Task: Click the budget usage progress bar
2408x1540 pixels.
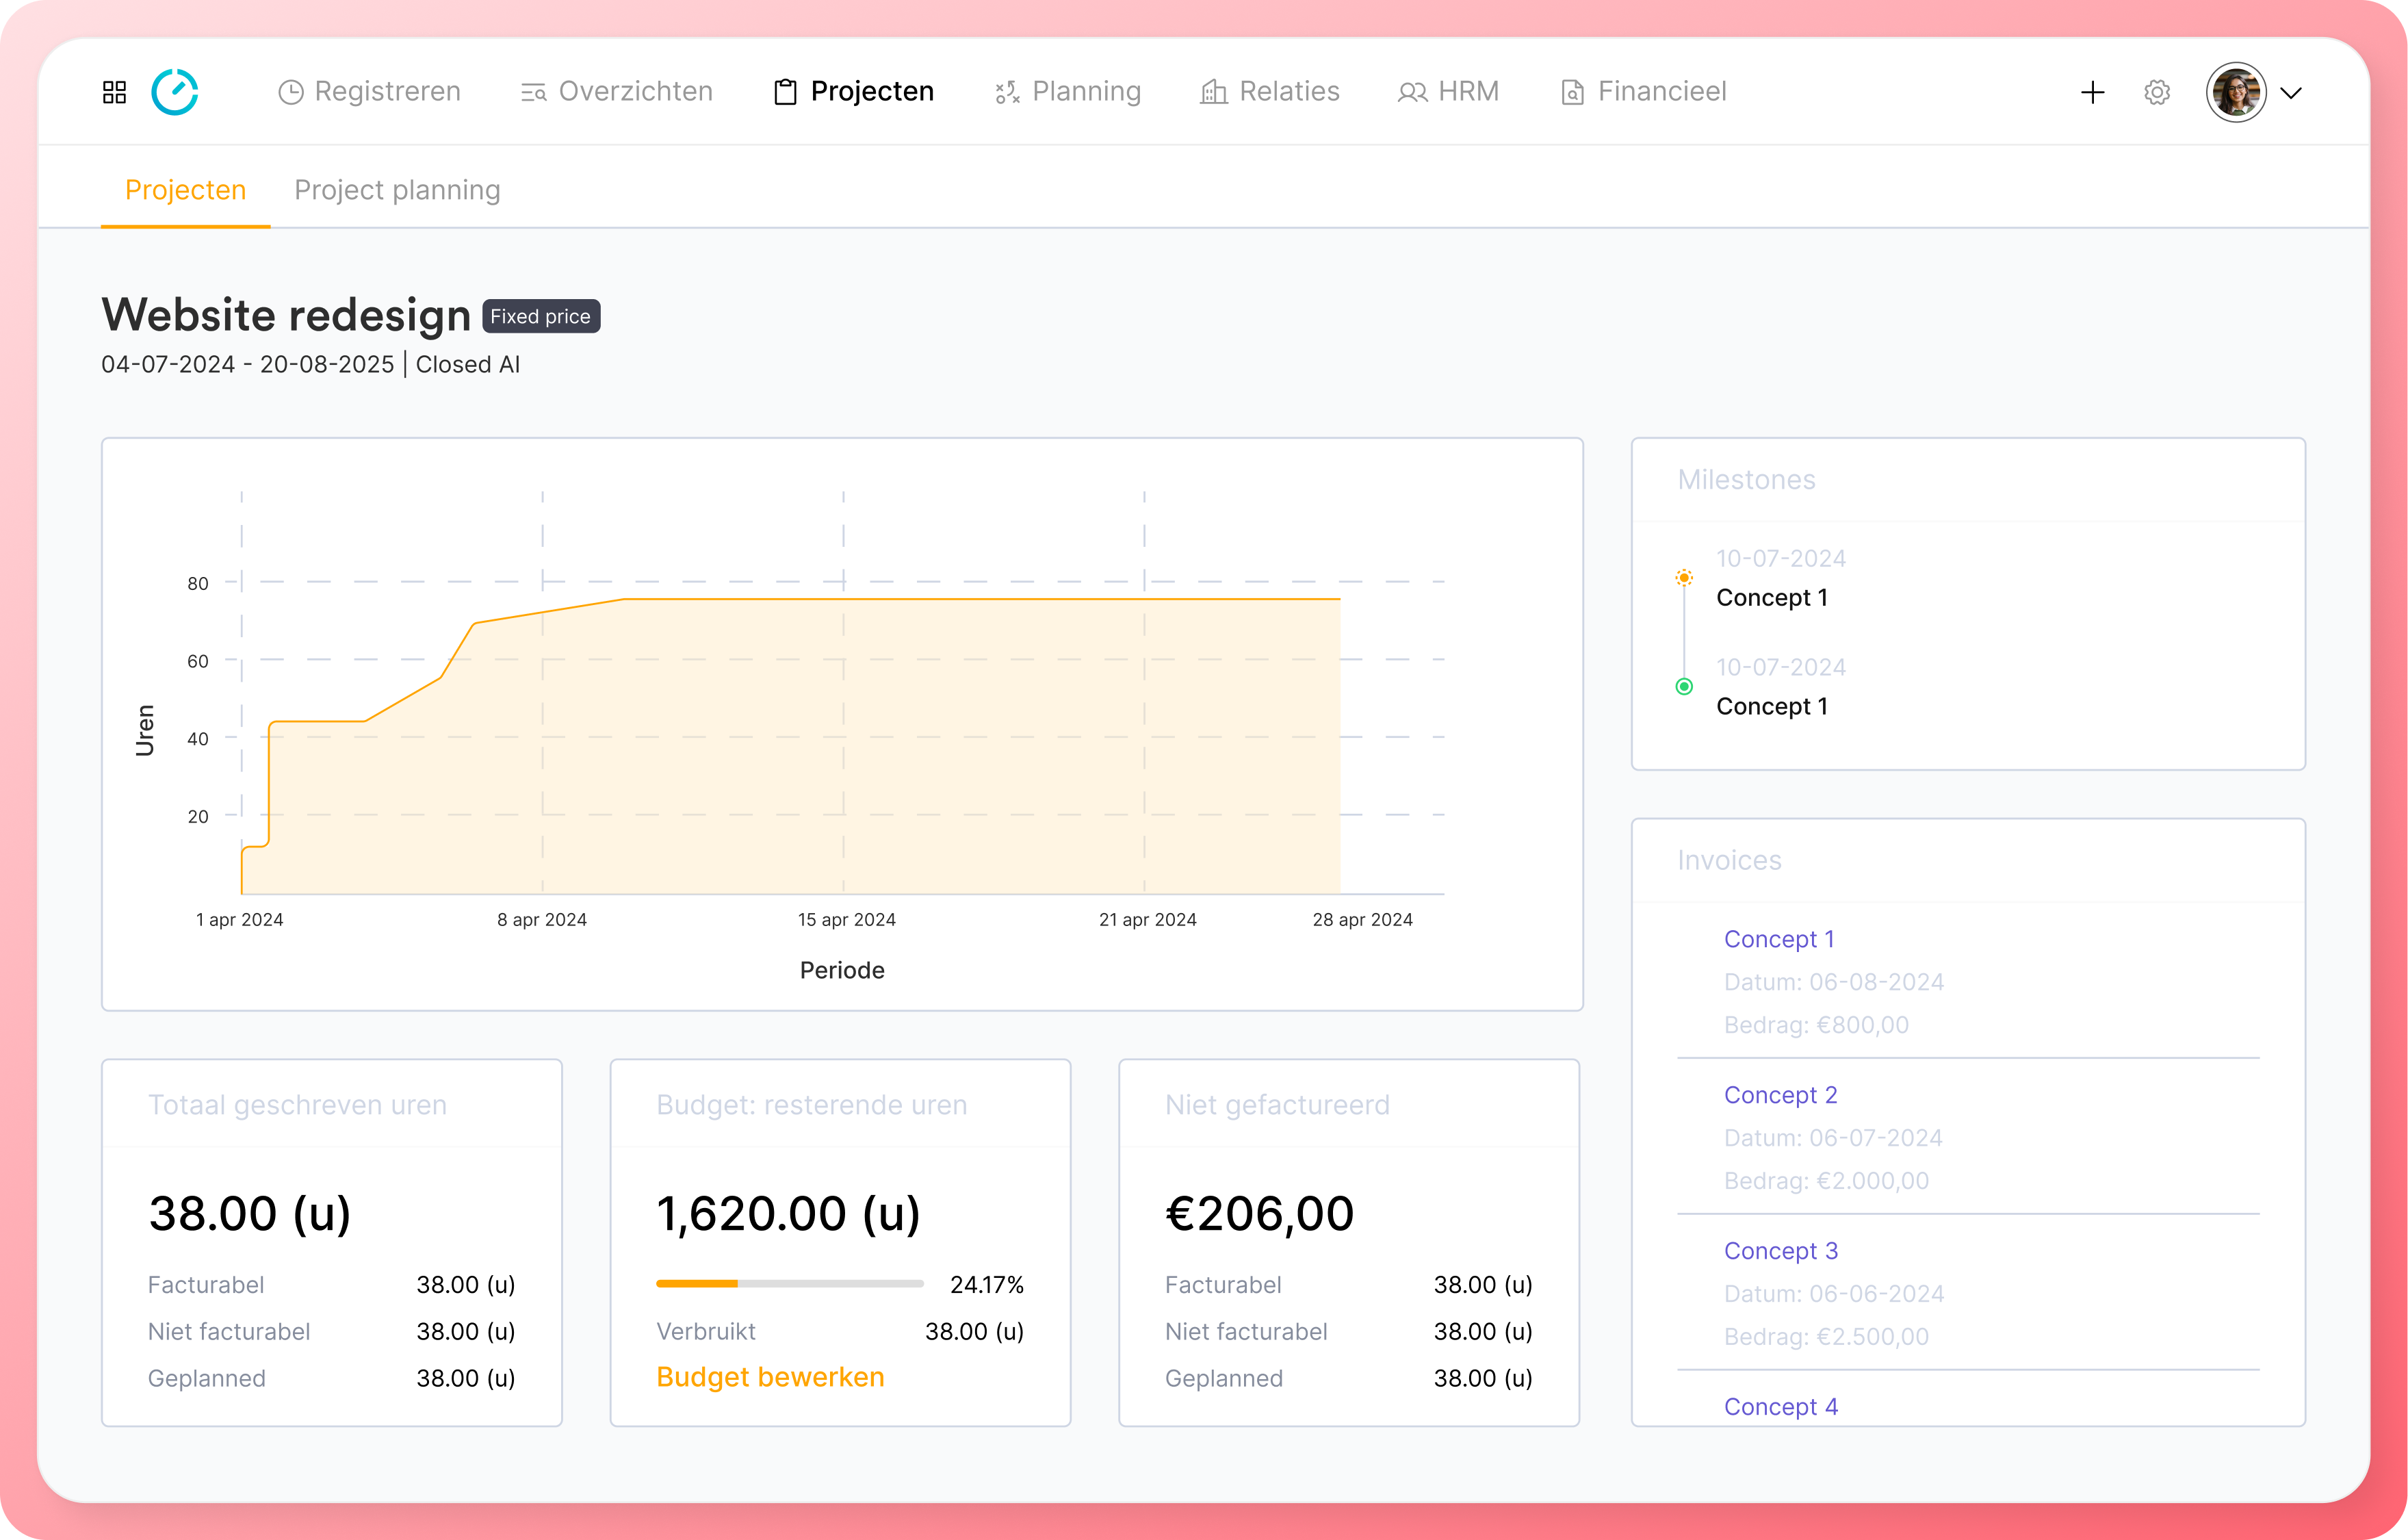Action: [789, 1283]
